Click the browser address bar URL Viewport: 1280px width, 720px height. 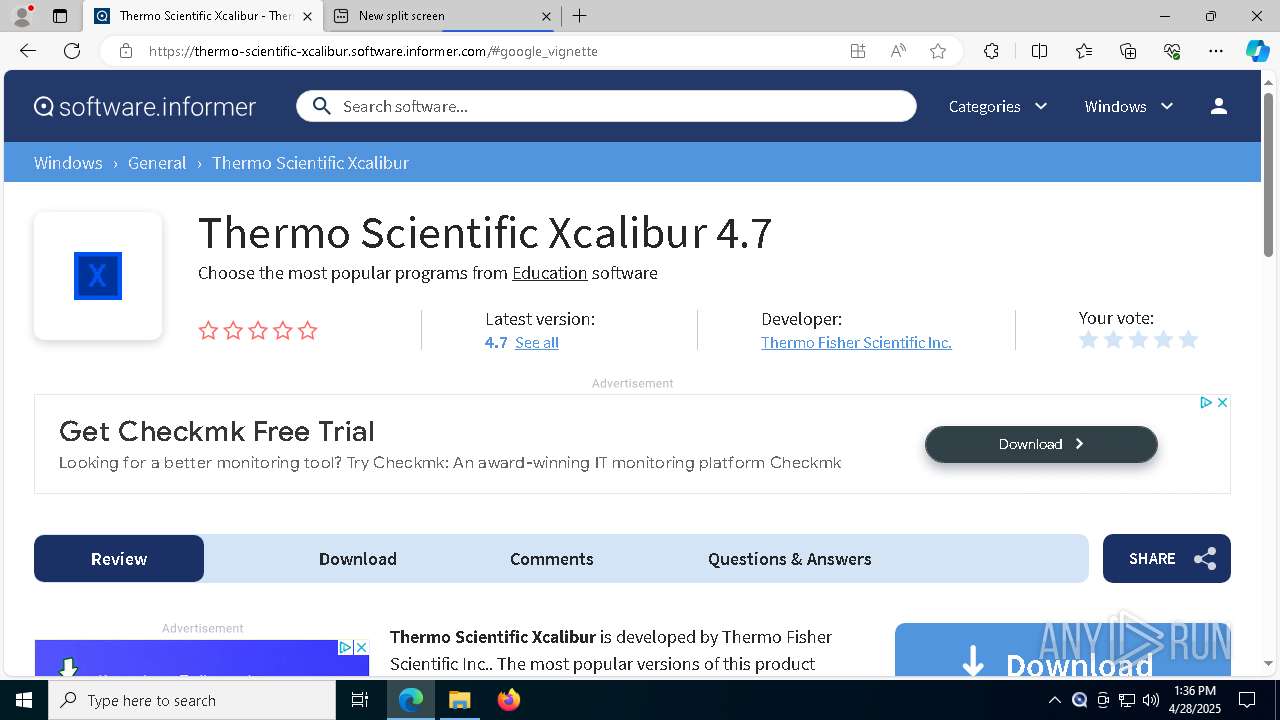click(x=373, y=51)
